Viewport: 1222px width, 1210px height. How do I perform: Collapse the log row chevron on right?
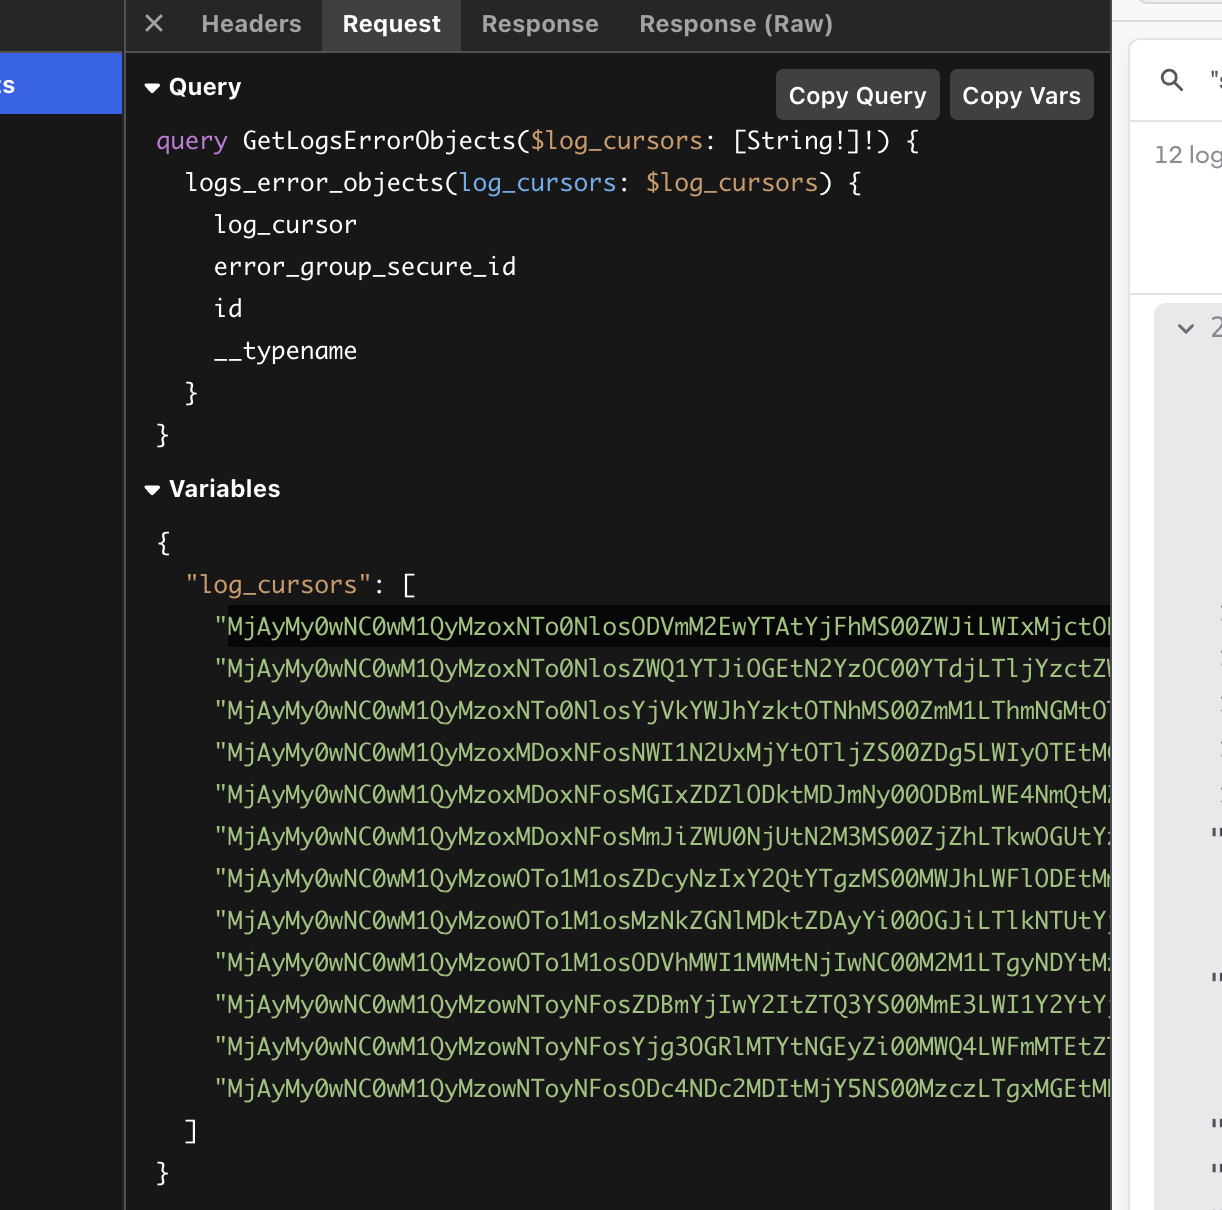pos(1186,328)
